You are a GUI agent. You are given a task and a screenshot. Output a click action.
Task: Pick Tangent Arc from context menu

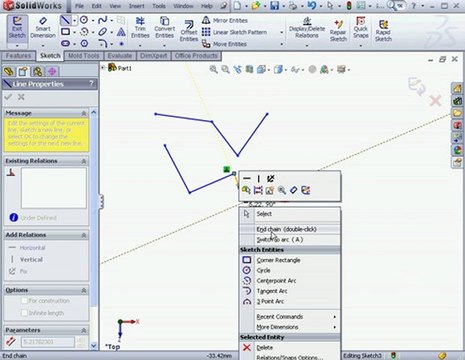tap(290, 291)
